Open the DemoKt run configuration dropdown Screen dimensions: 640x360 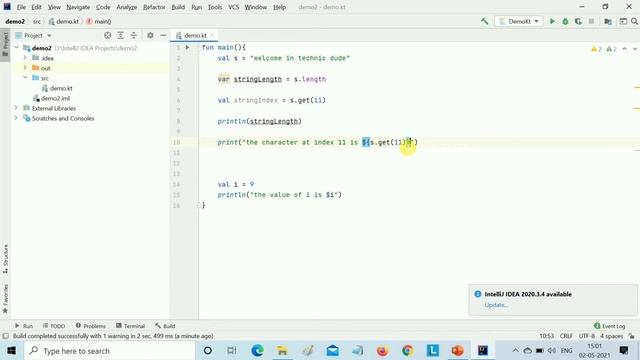[519, 21]
